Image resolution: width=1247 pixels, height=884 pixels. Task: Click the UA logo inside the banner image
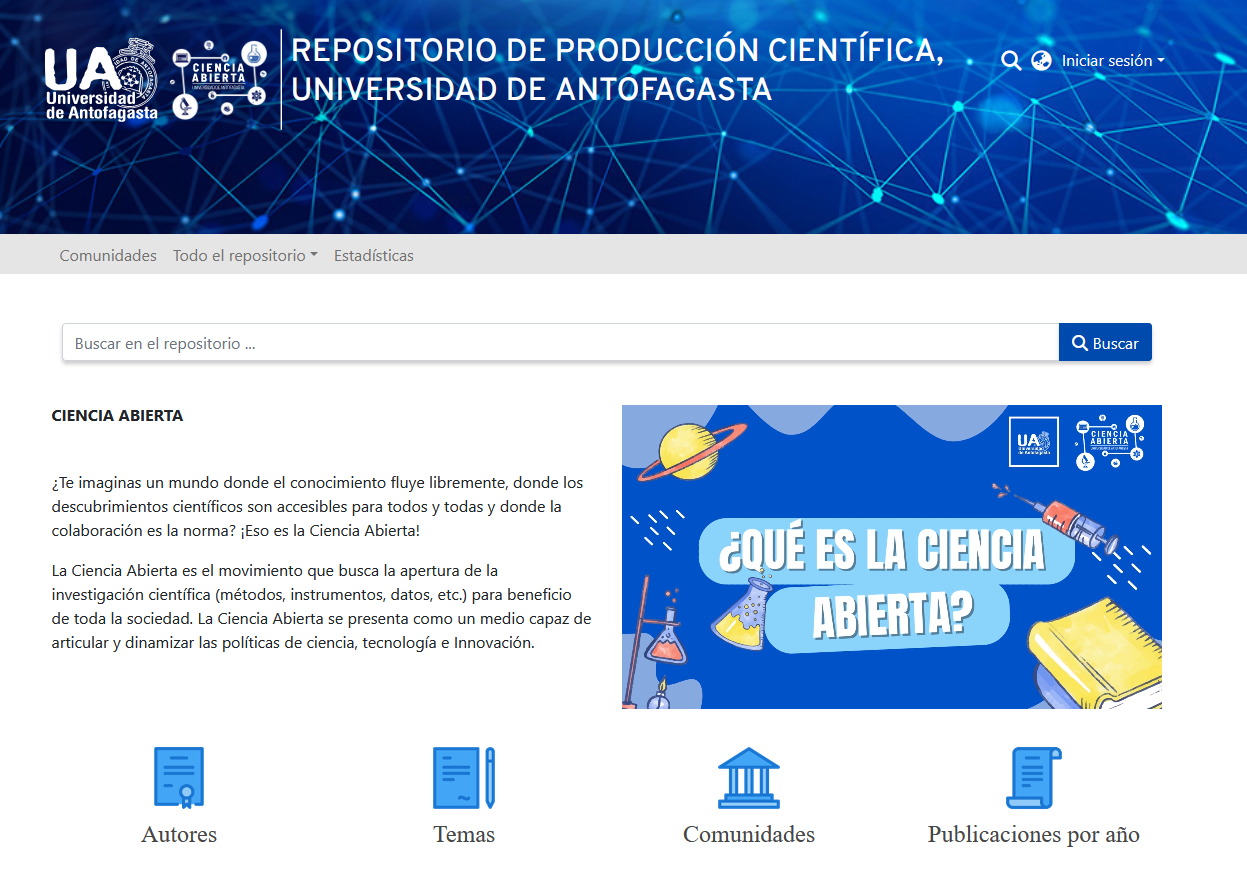tap(1034, 442)
